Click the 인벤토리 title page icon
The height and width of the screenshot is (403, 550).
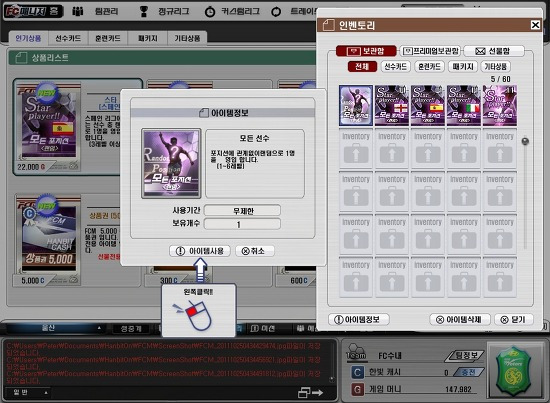click(328, 25)
